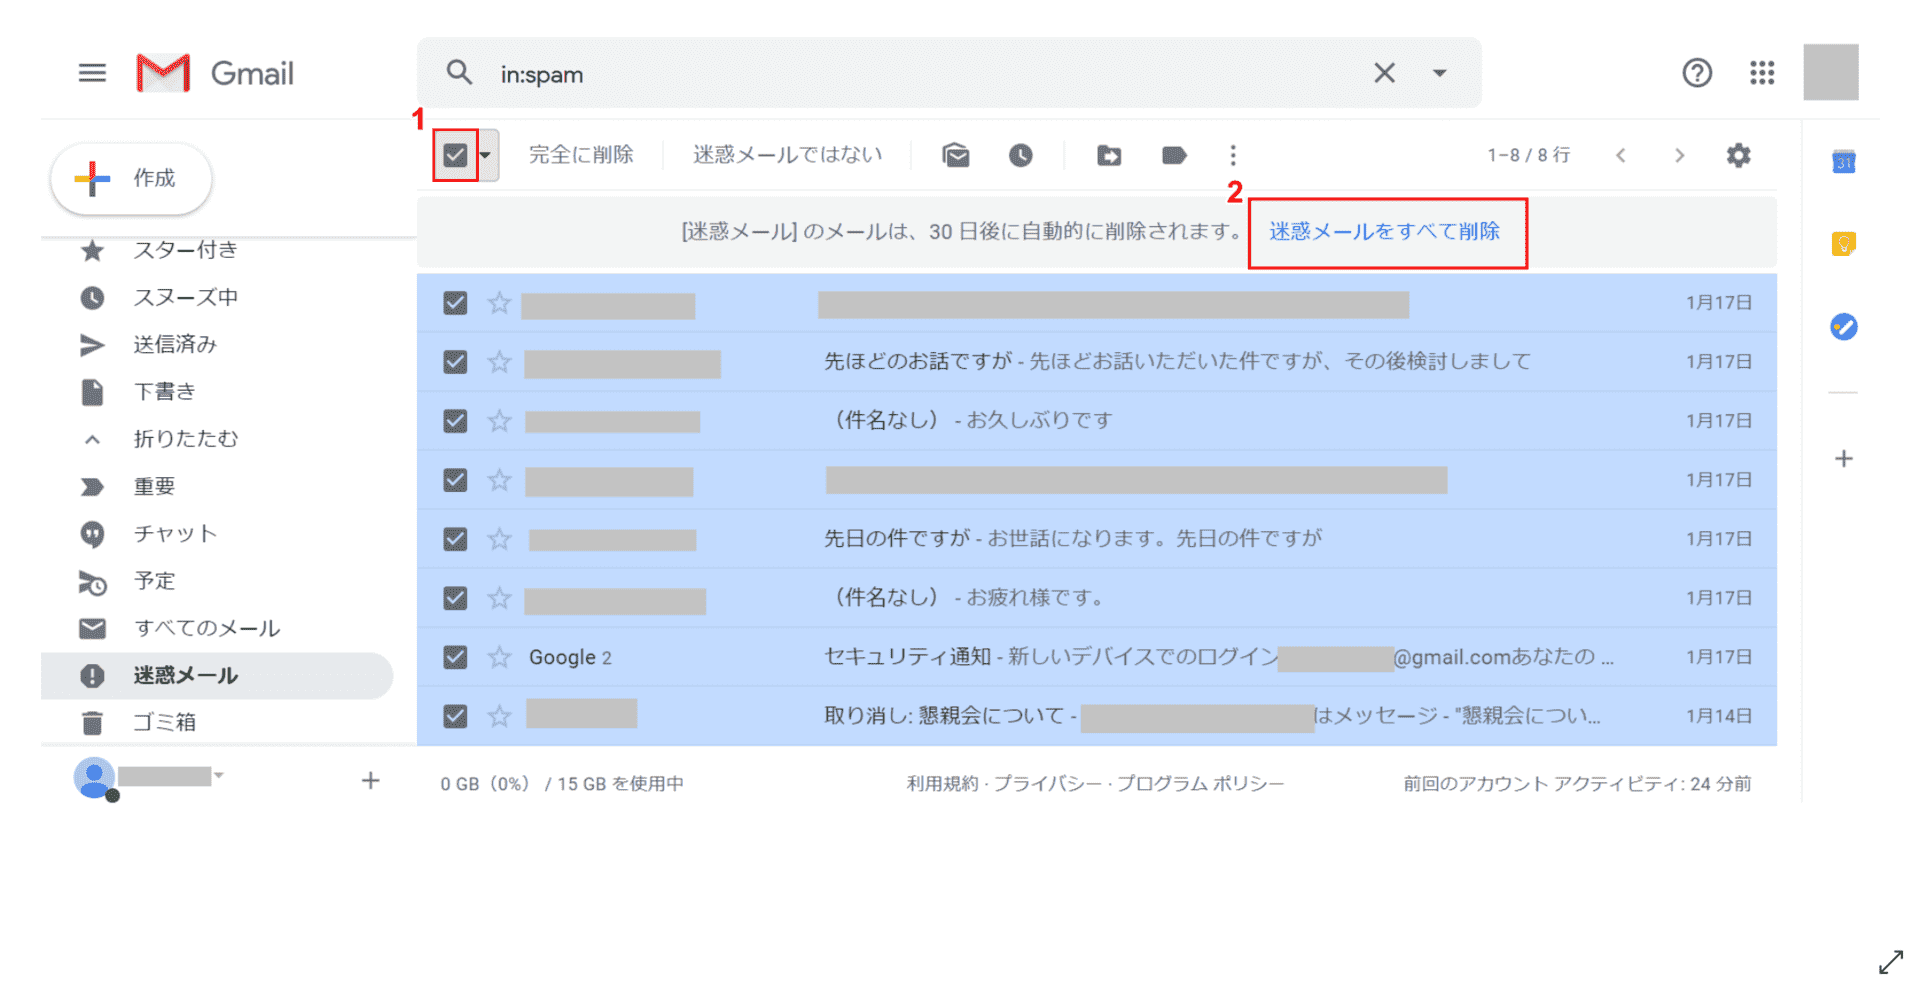
Task: Clear the search with the X icon
Action: coord(1384,73)
